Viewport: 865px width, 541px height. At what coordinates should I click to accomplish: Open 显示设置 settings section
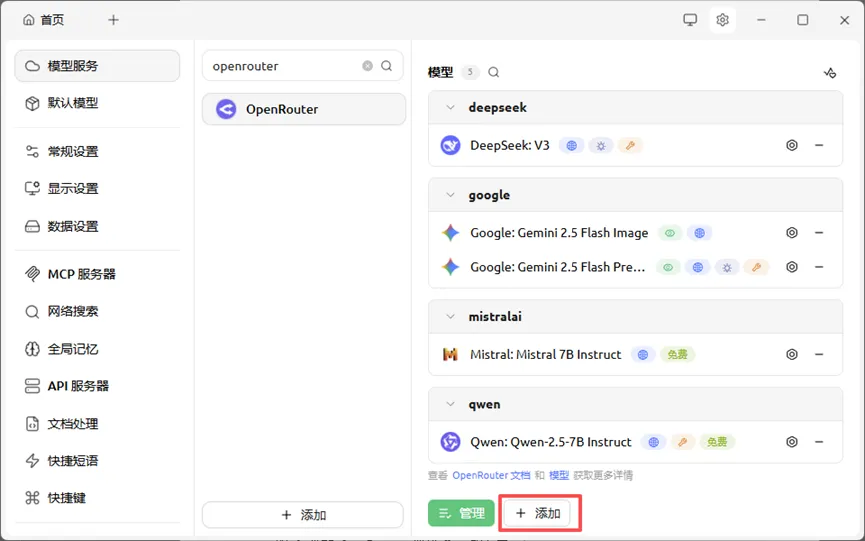click(x=97, y=189)
